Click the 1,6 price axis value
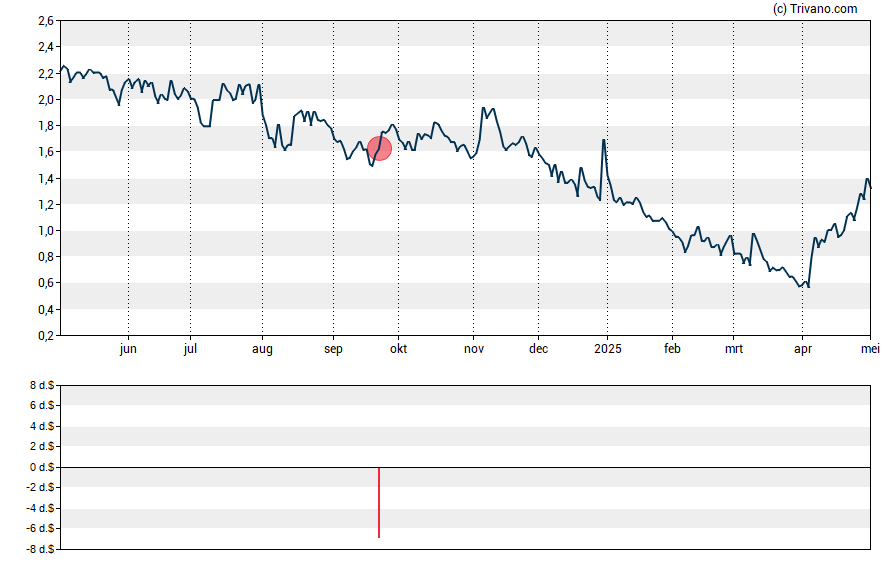Screen dimensions: 888x565 [46, 152]
